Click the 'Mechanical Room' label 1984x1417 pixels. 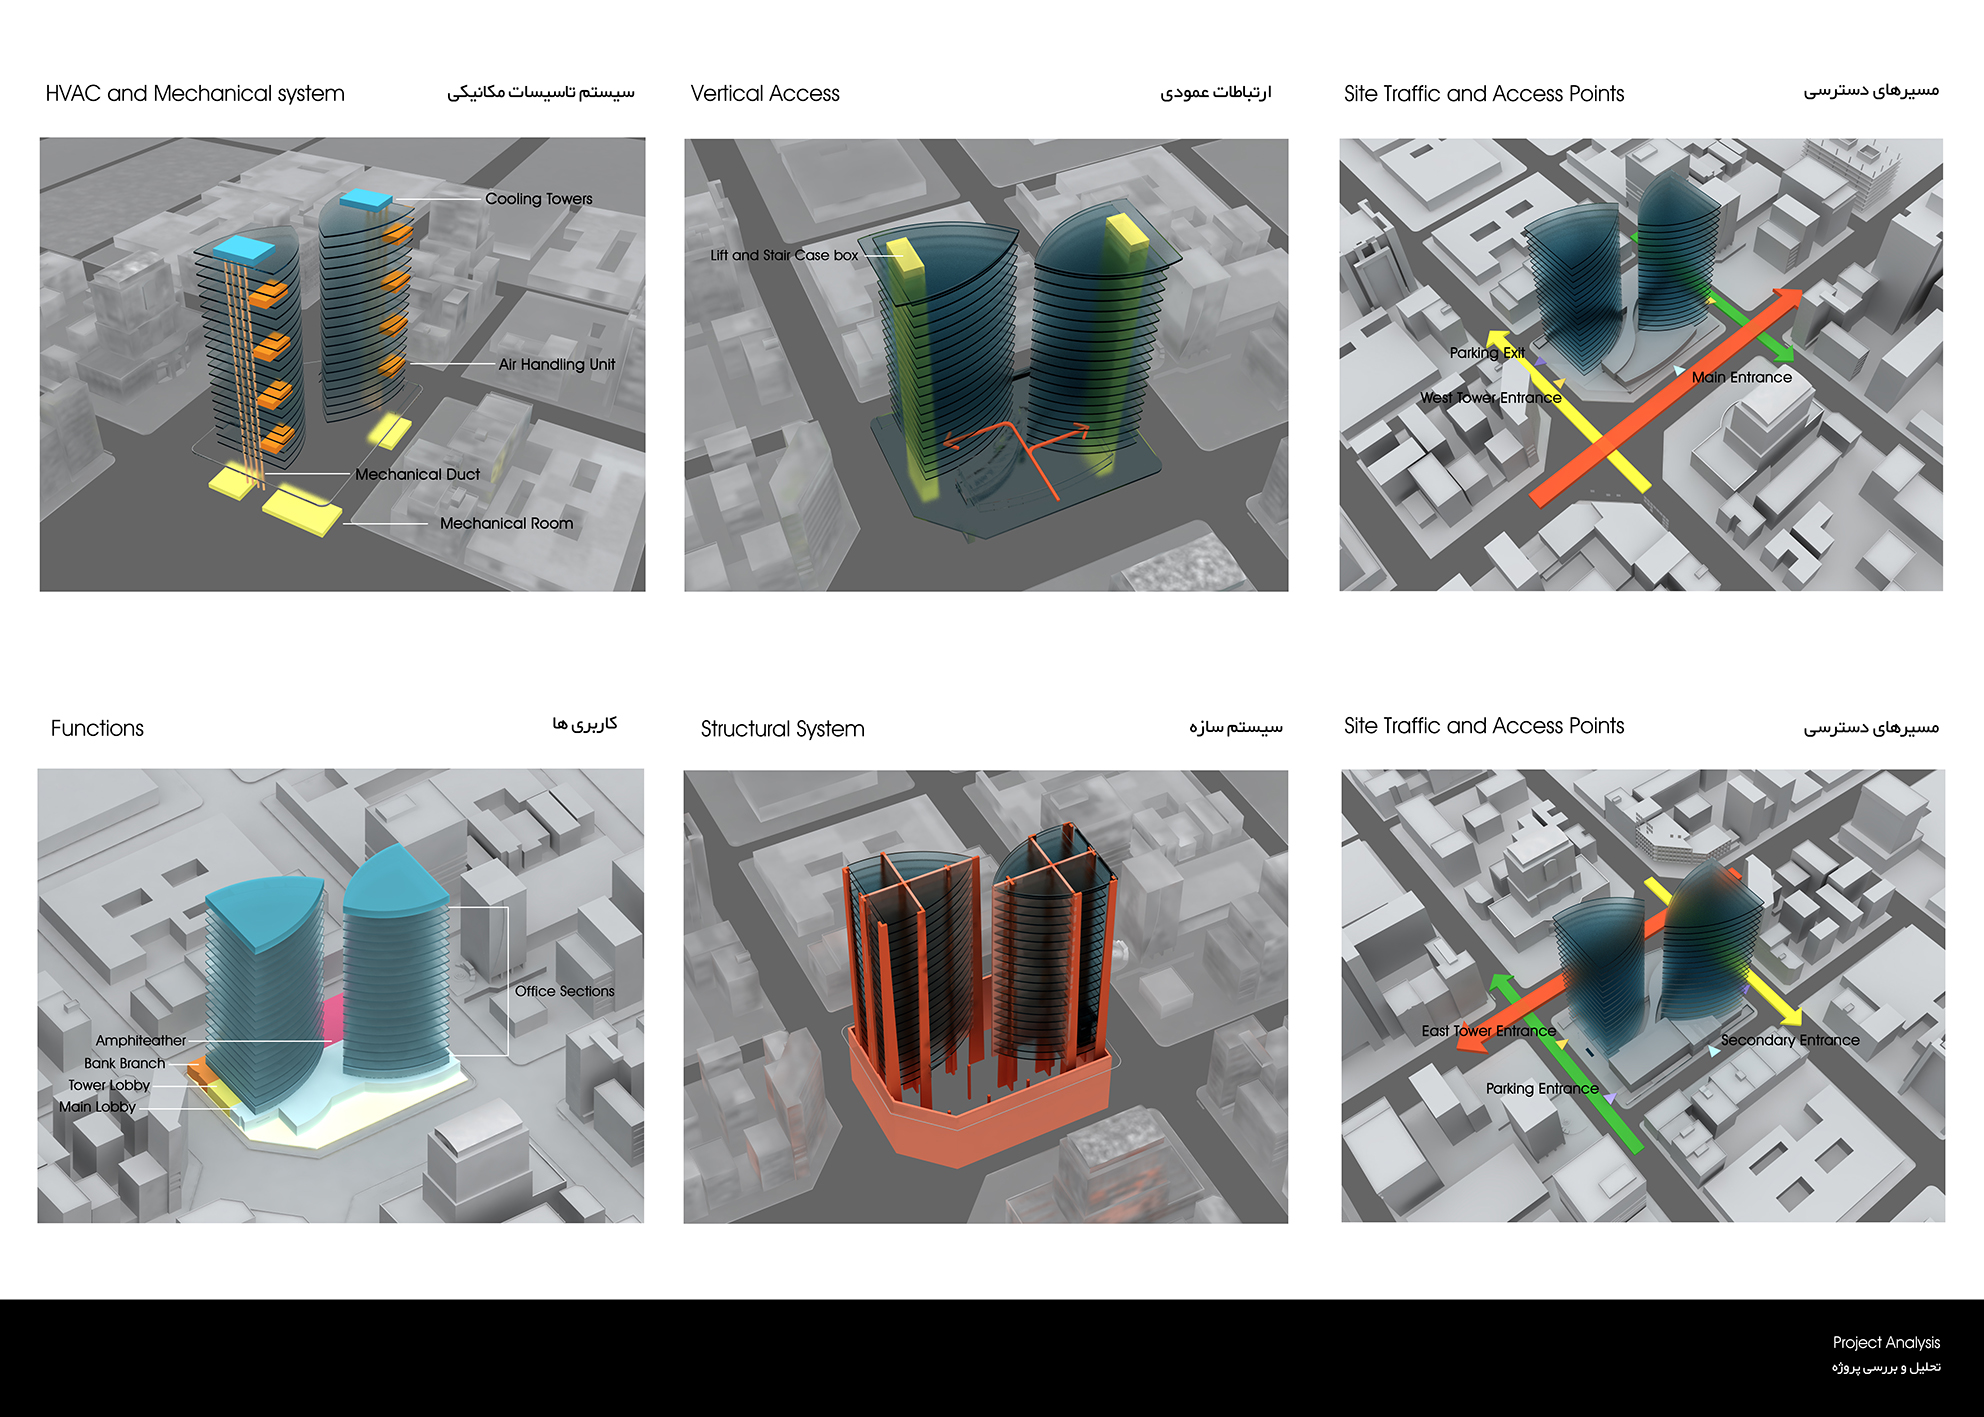pos(506,523)
